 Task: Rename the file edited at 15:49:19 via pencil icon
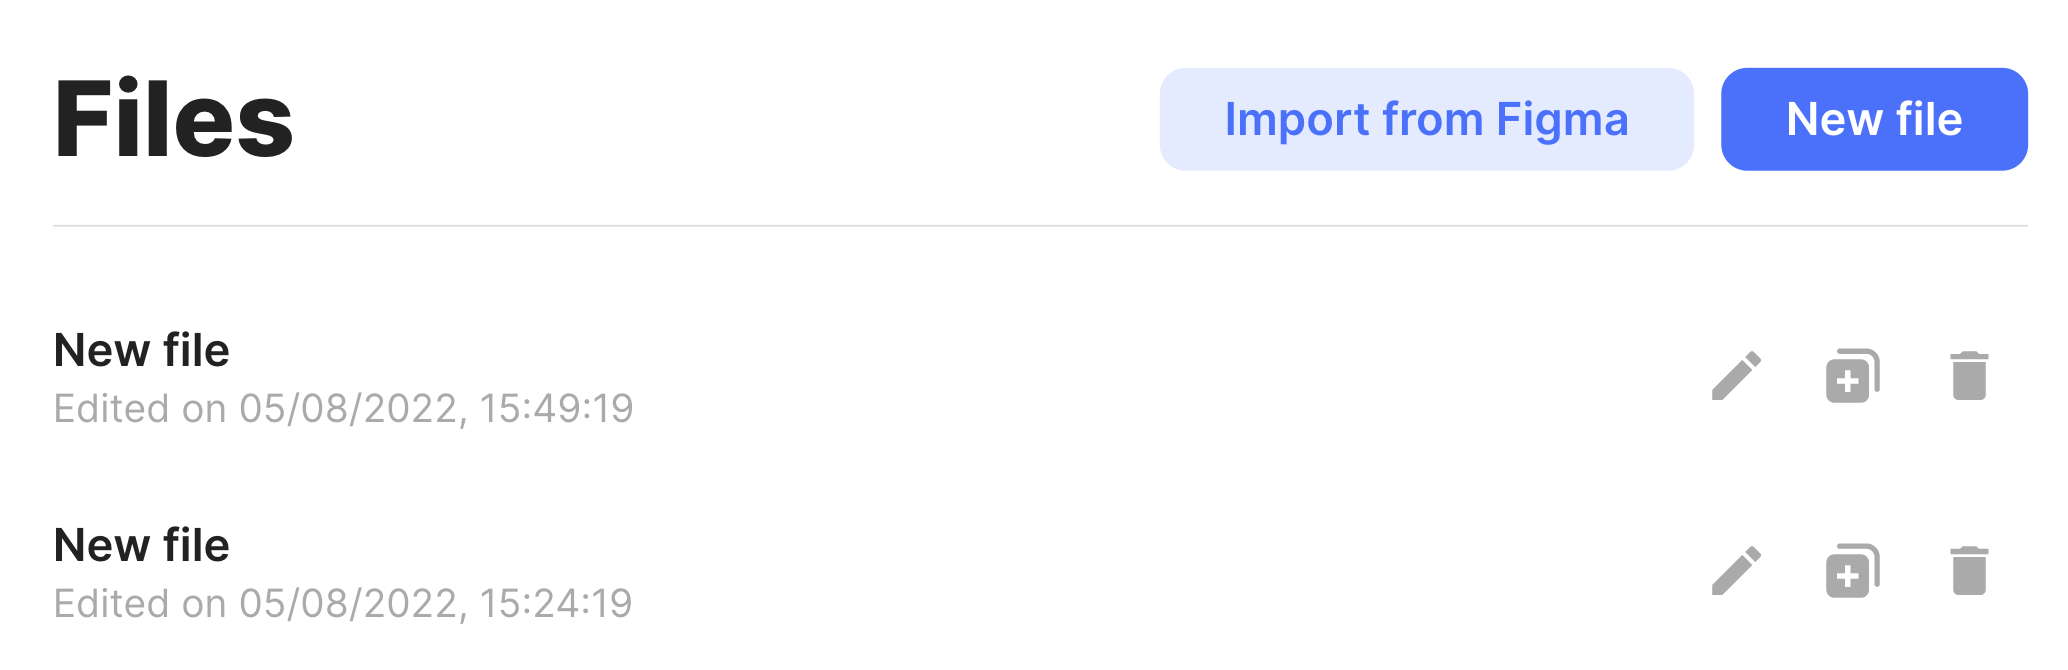click(x=1736, y=376)
